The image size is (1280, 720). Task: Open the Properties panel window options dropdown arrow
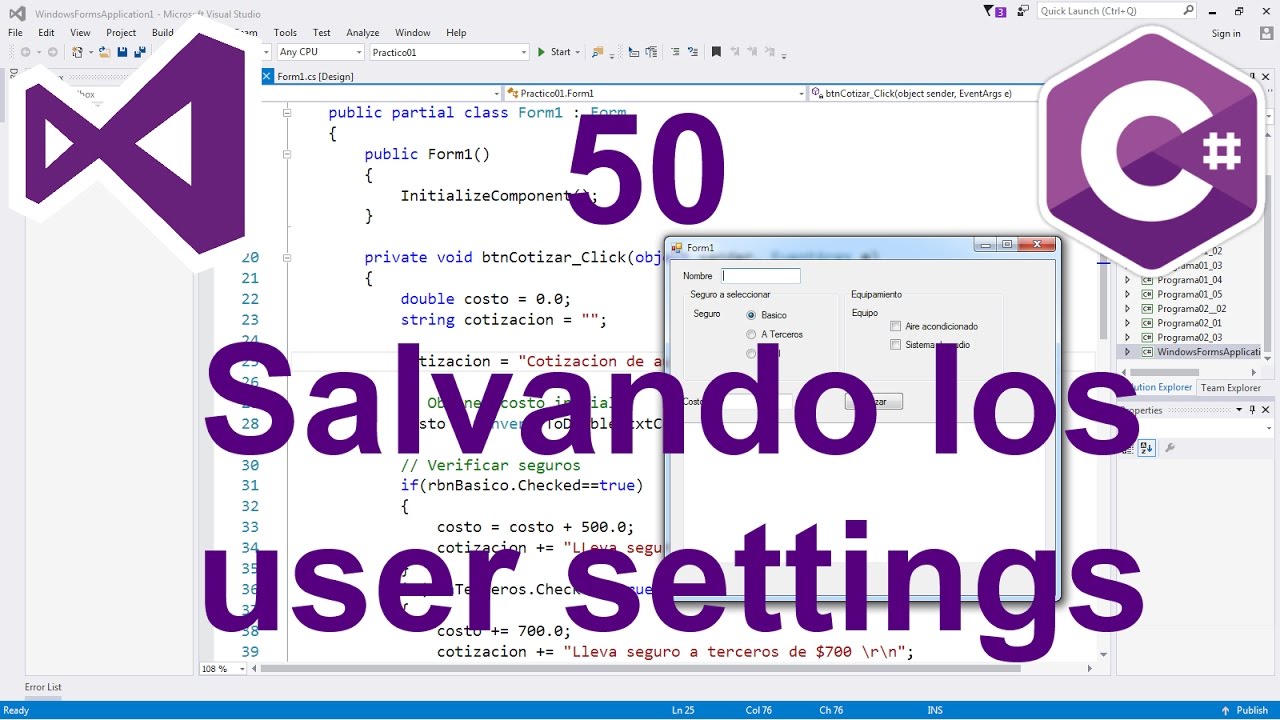1240,410
